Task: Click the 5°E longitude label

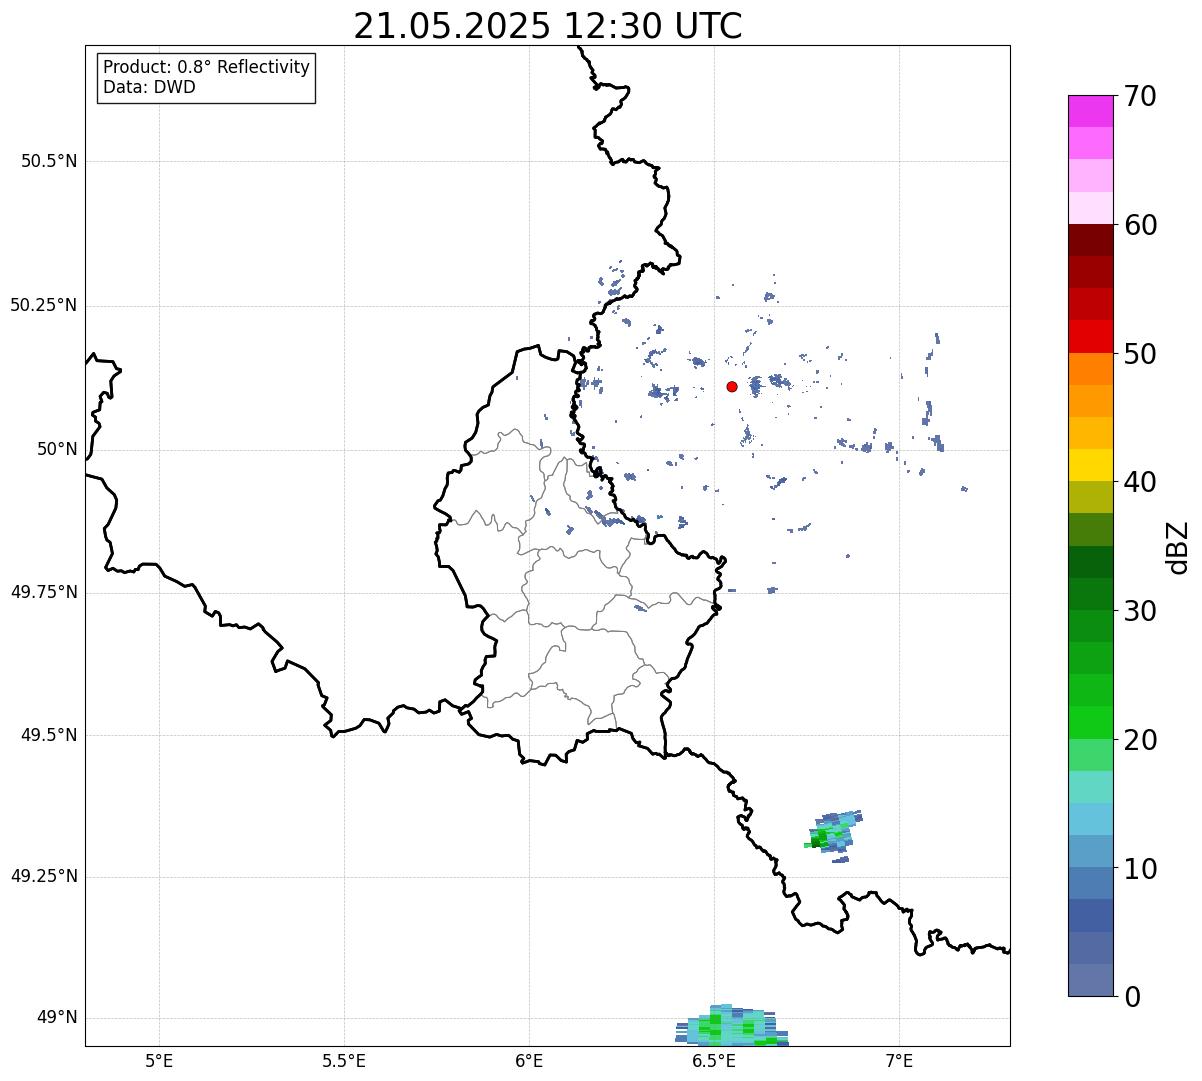Action: [x=159, y=1060]
